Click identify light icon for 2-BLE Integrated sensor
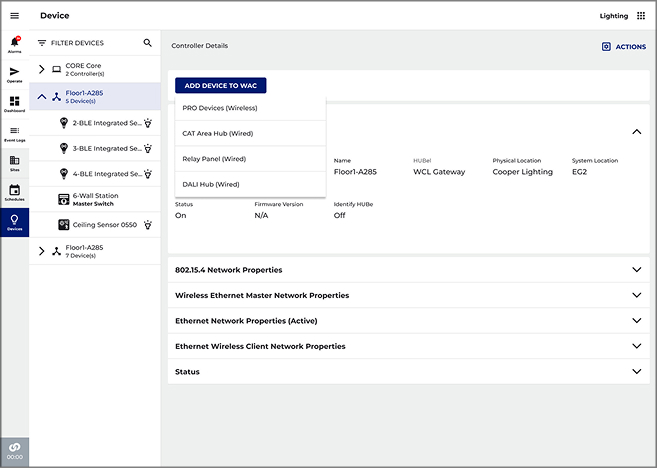 point(148,123)
